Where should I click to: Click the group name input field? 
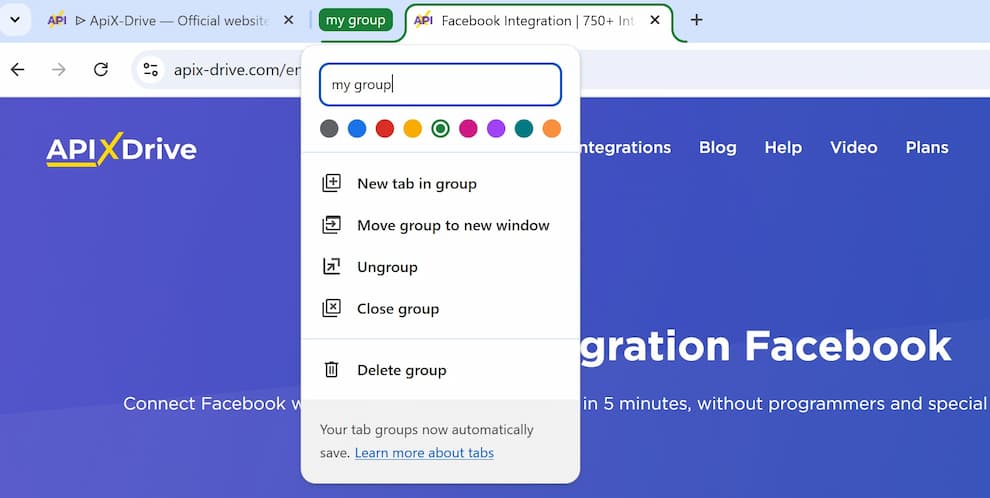441,85
